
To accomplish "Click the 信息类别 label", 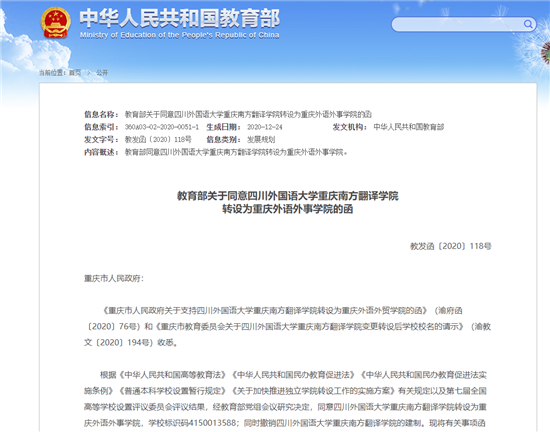I will (x=223, y=140).
